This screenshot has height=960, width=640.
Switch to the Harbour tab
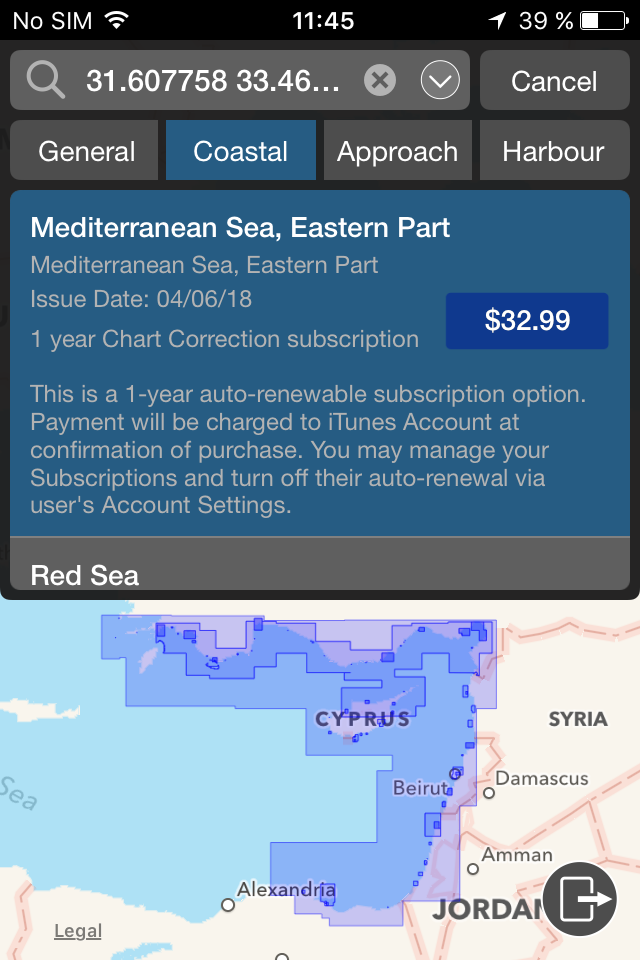tap(554, 151)
